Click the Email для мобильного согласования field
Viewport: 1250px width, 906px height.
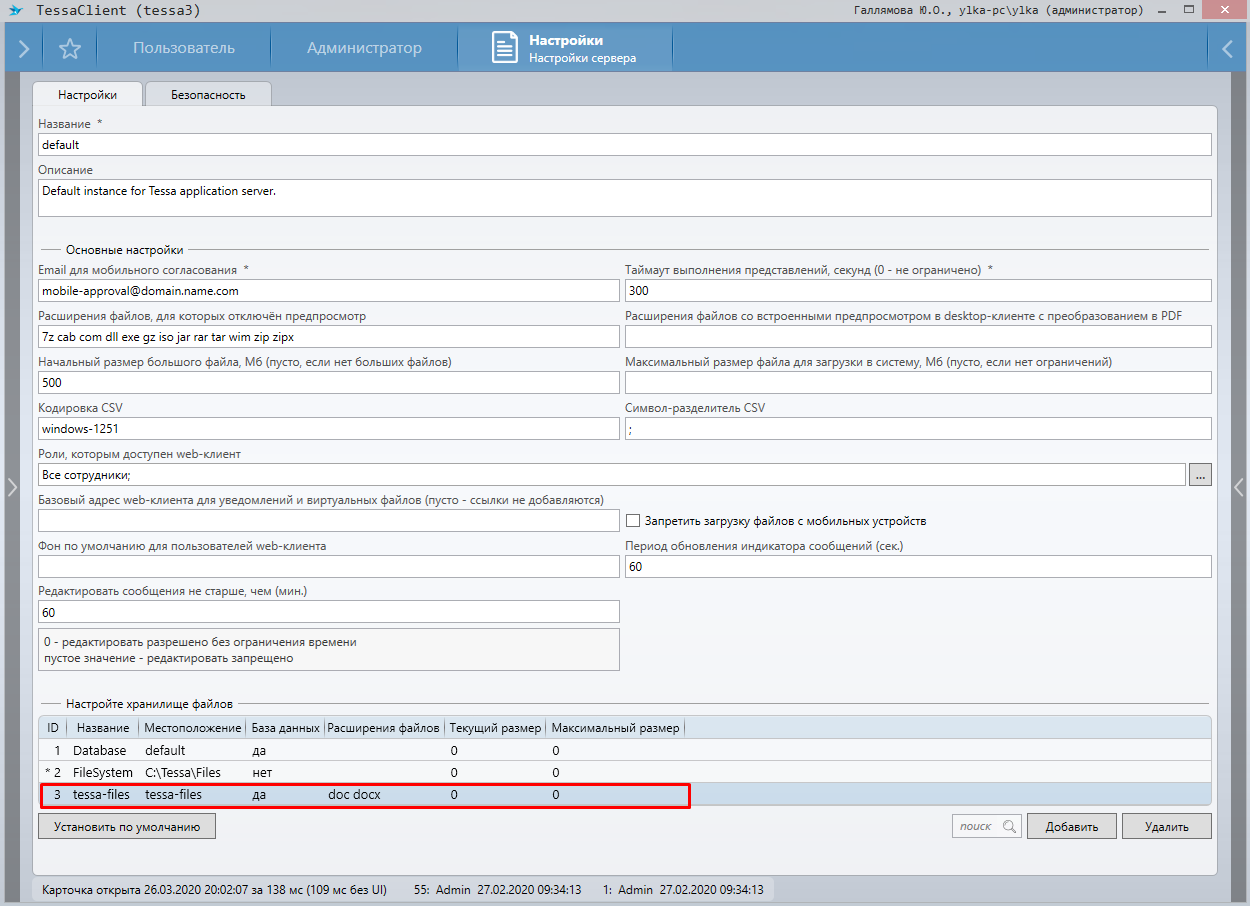328,291
